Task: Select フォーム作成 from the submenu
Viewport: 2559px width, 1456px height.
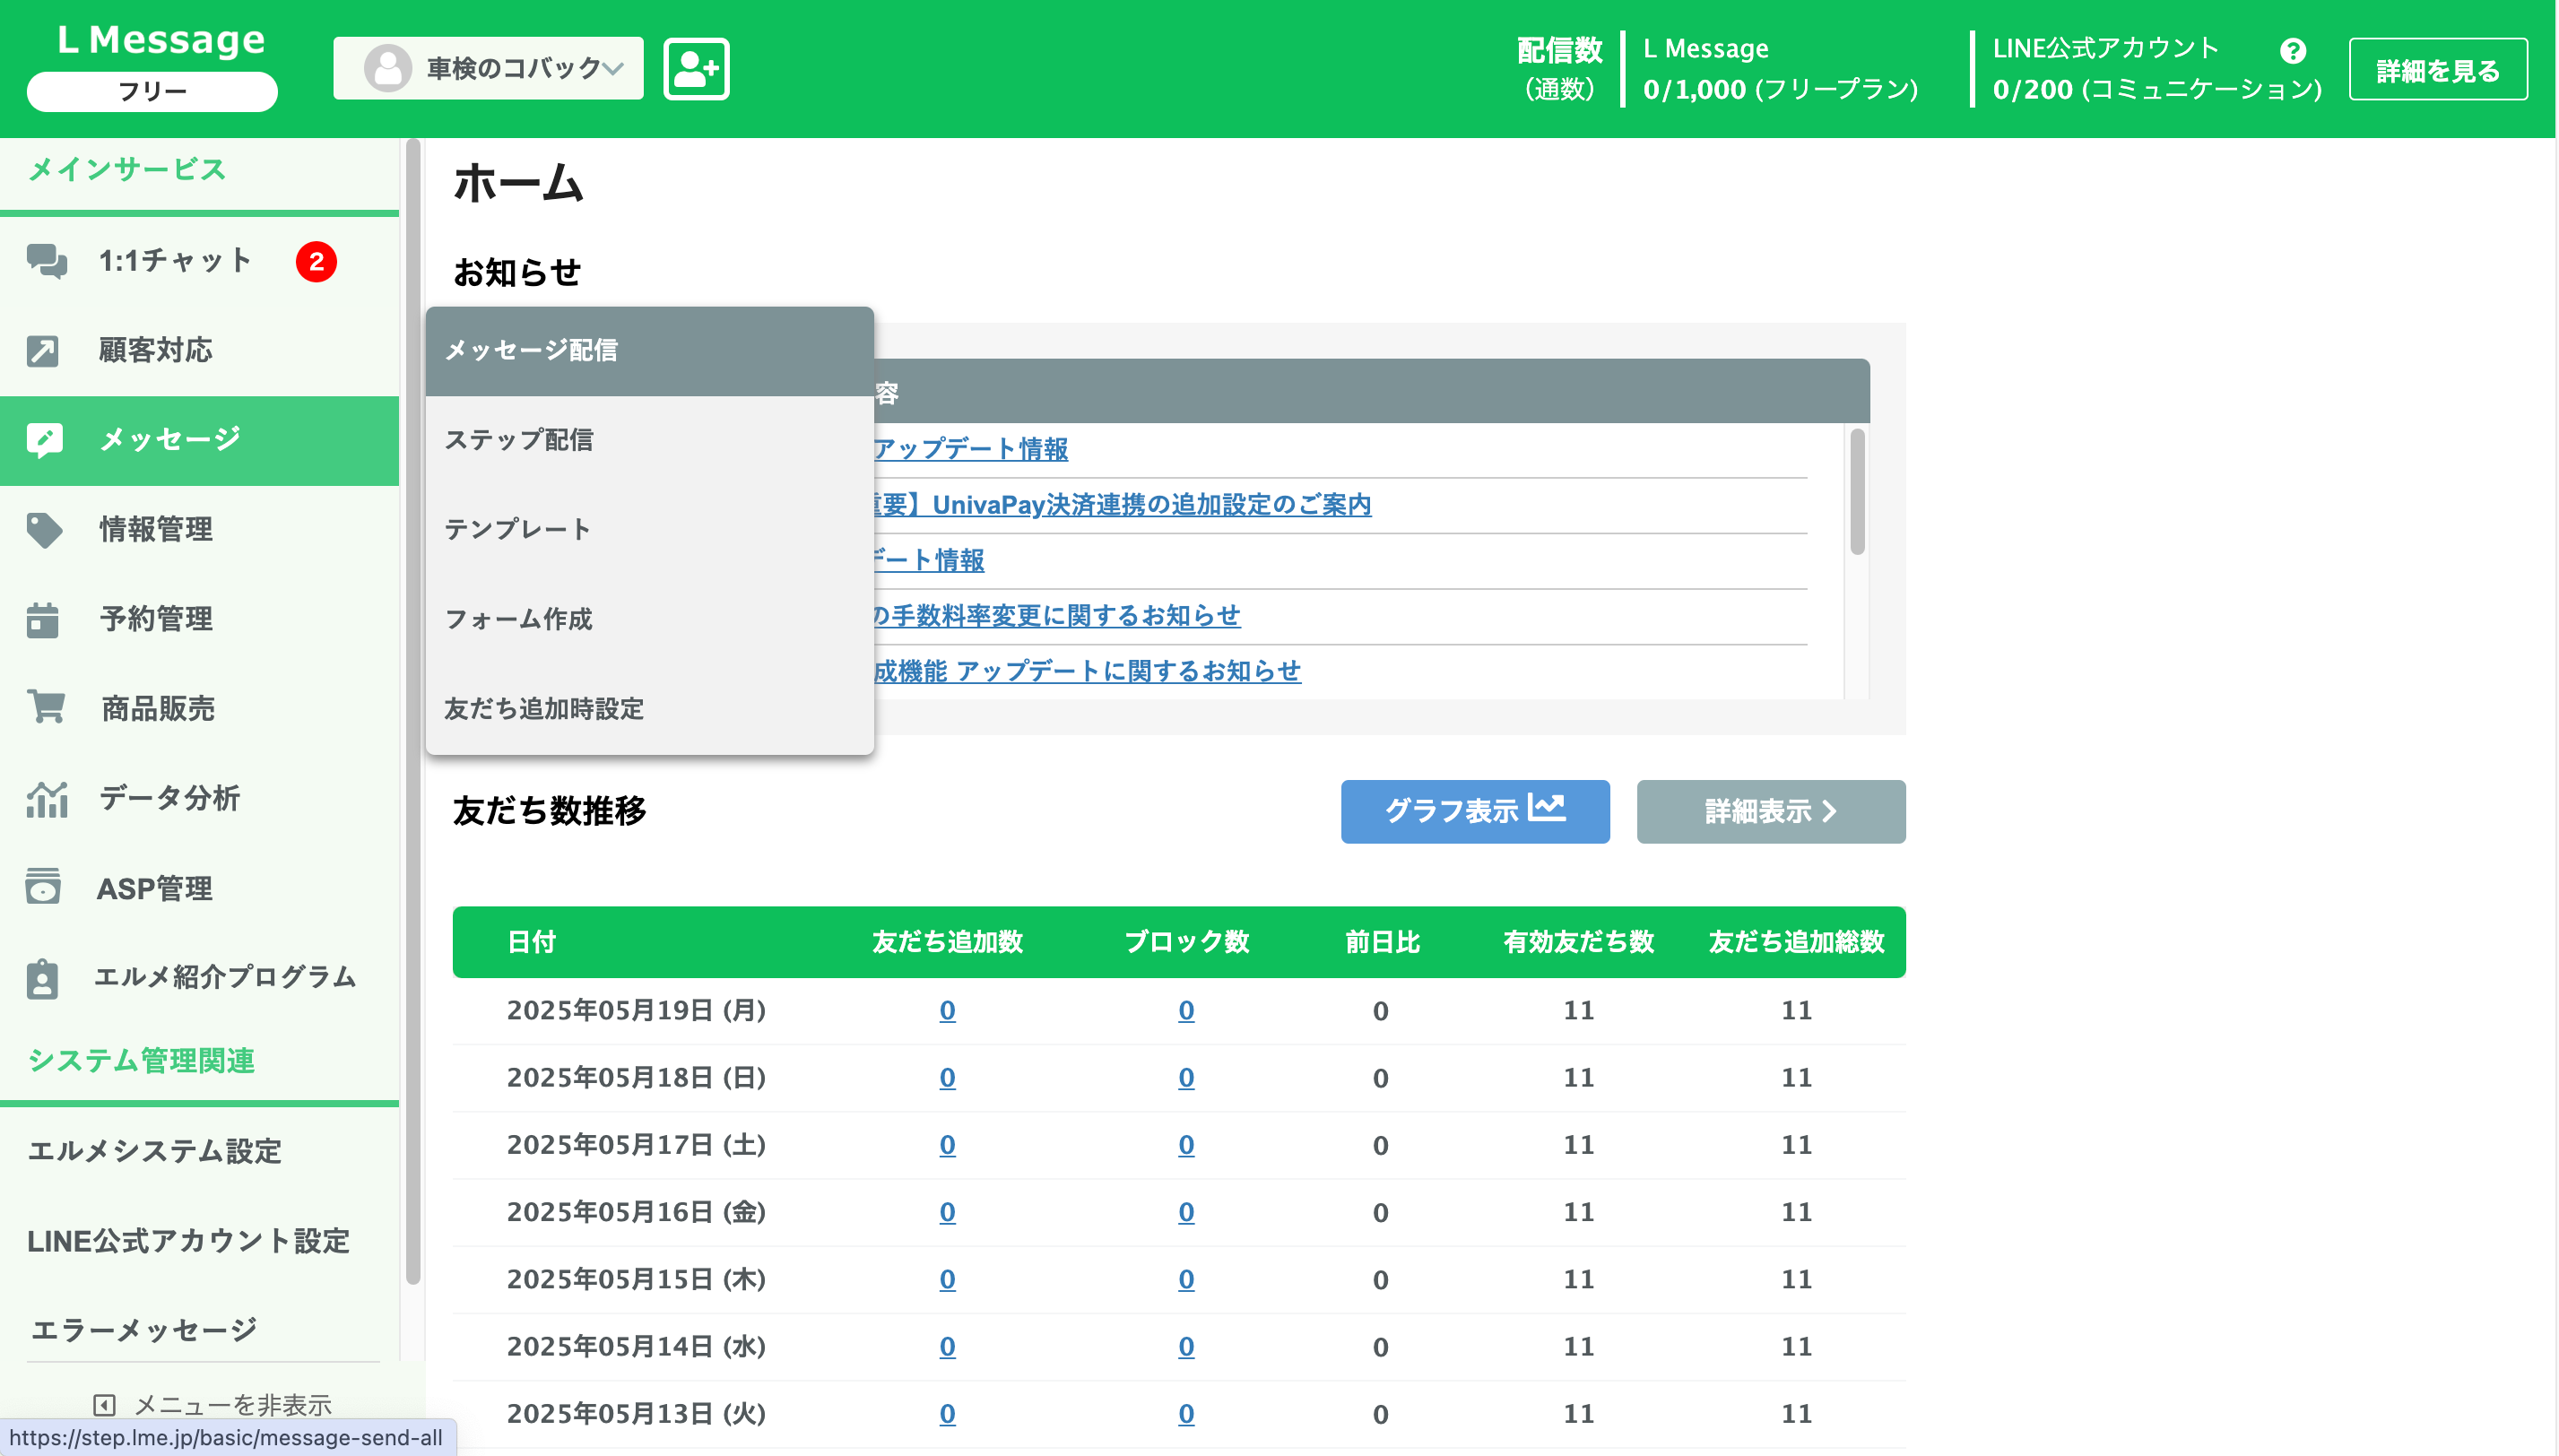Action: pyautogui.click(x=650, y=620)
